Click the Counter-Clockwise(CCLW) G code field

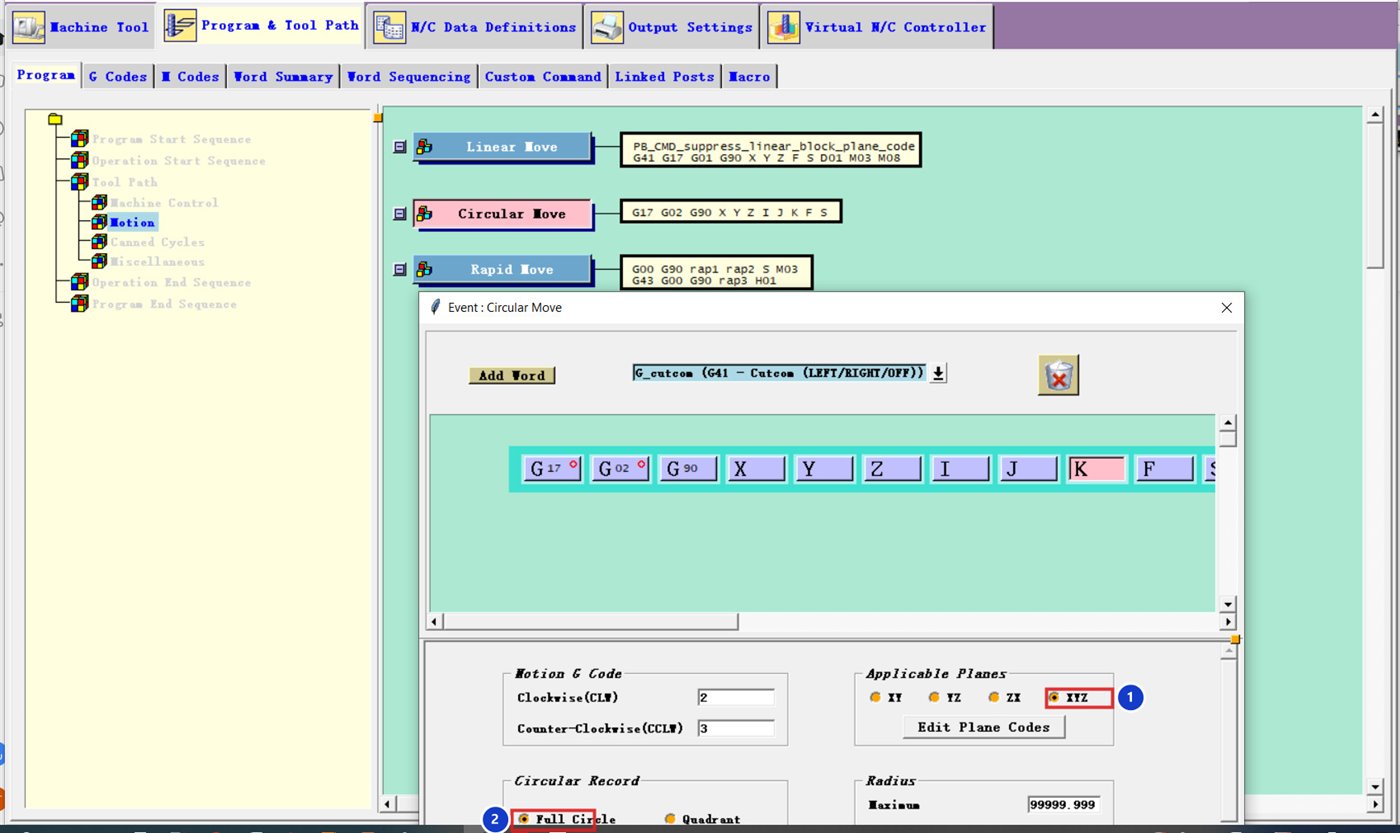point(736,728)
